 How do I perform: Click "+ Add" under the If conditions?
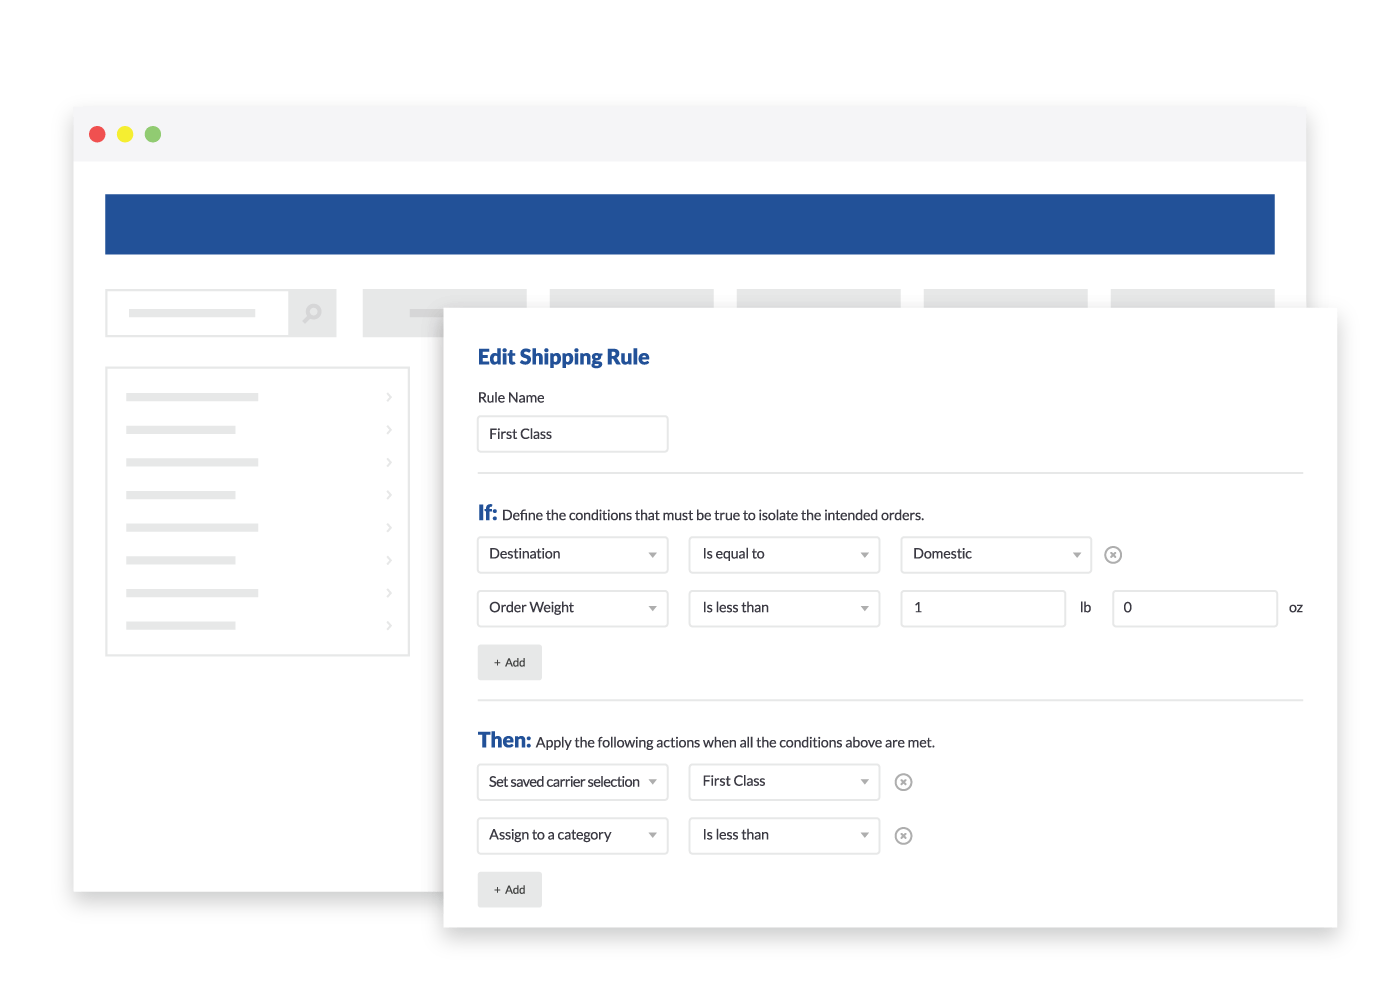click(509, 661)
